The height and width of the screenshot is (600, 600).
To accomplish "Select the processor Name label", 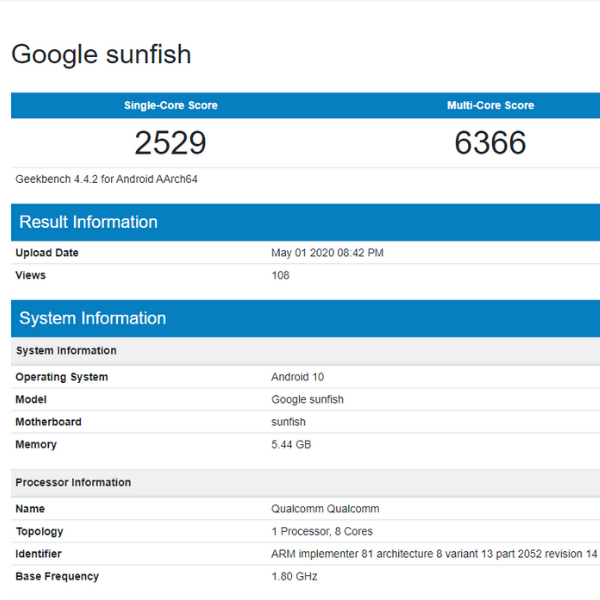I will tap(30, 509).
